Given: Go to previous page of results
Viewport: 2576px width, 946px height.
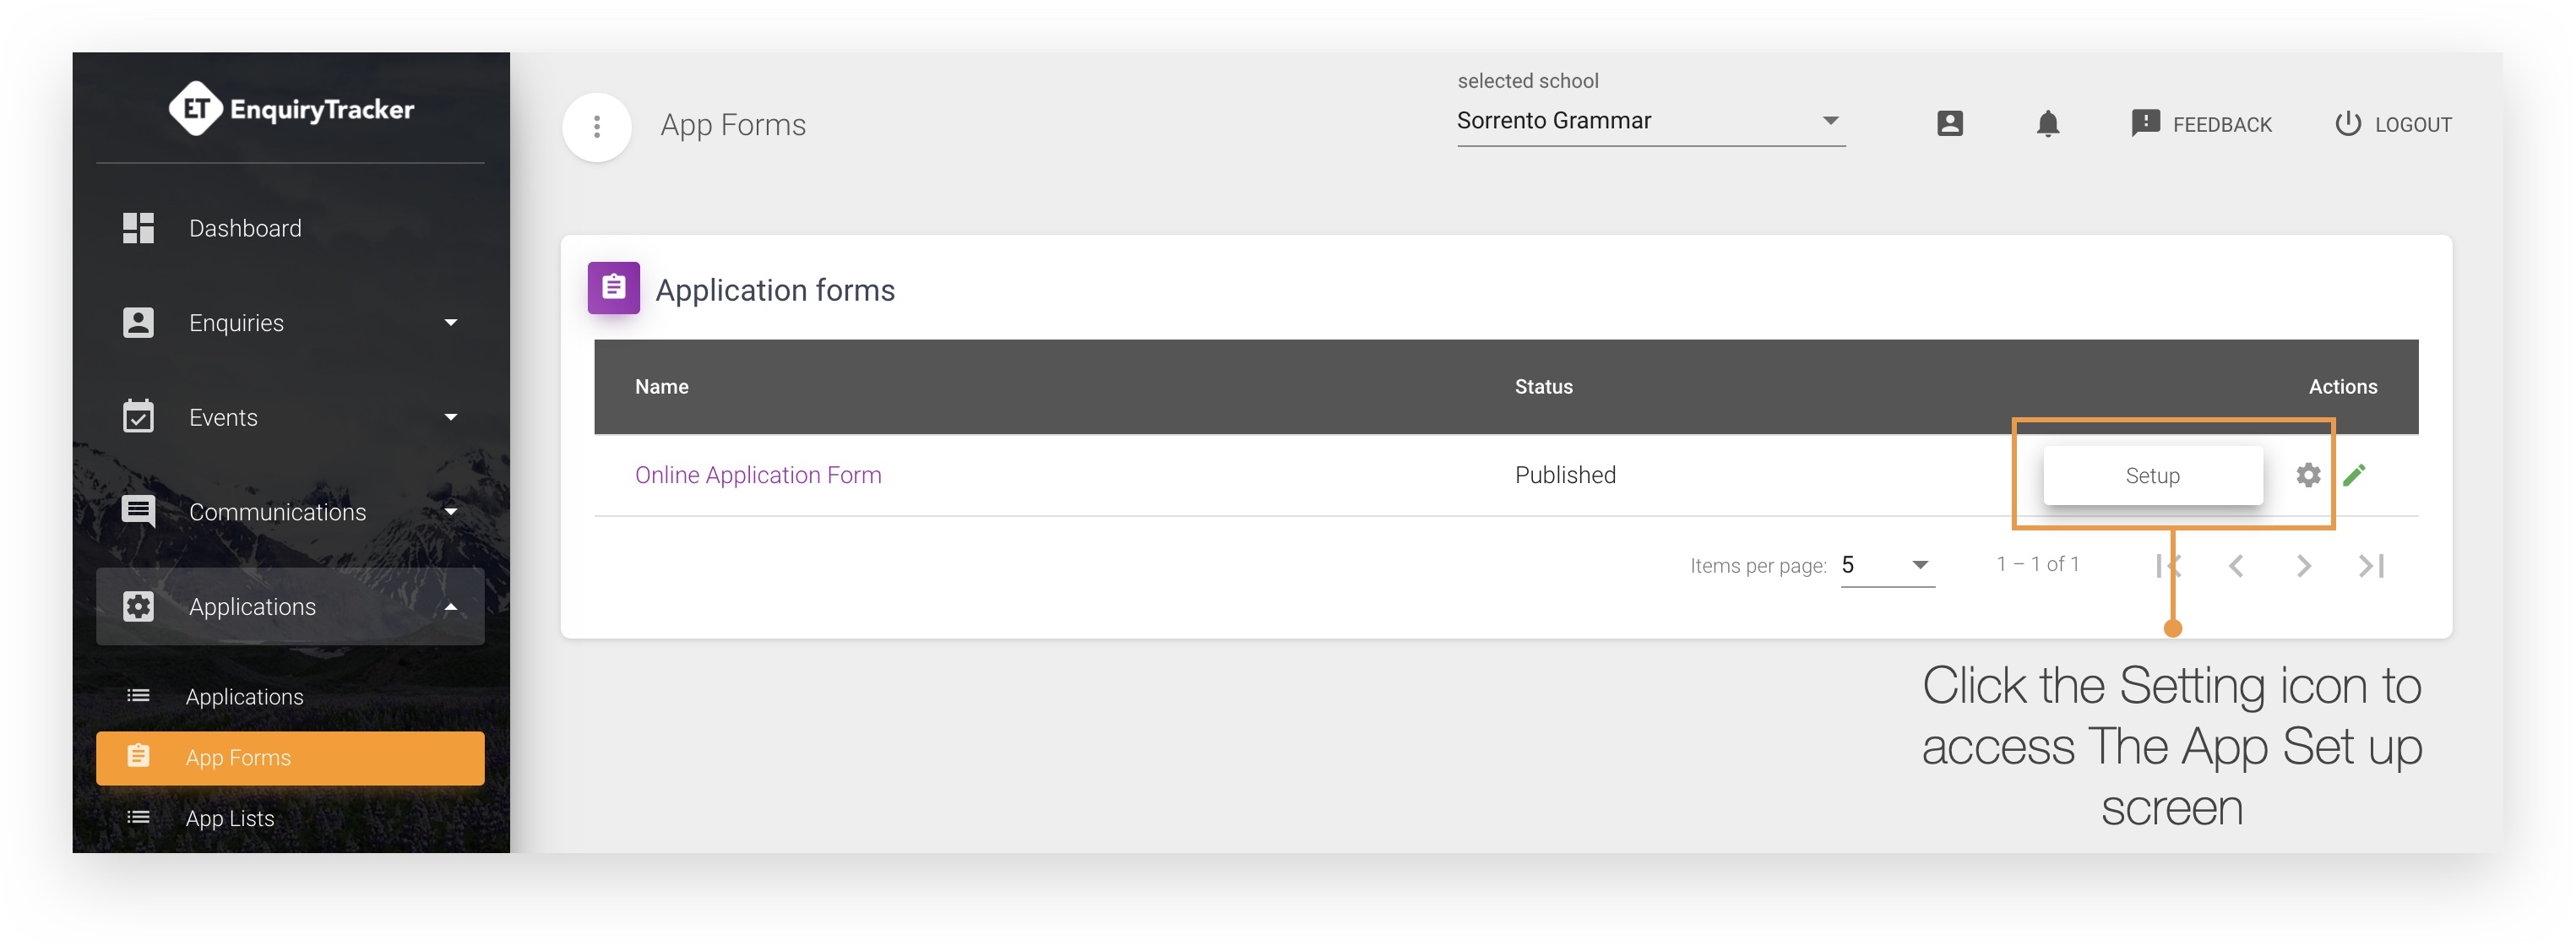Looking at the screenshot, I should coord(2236,566).
